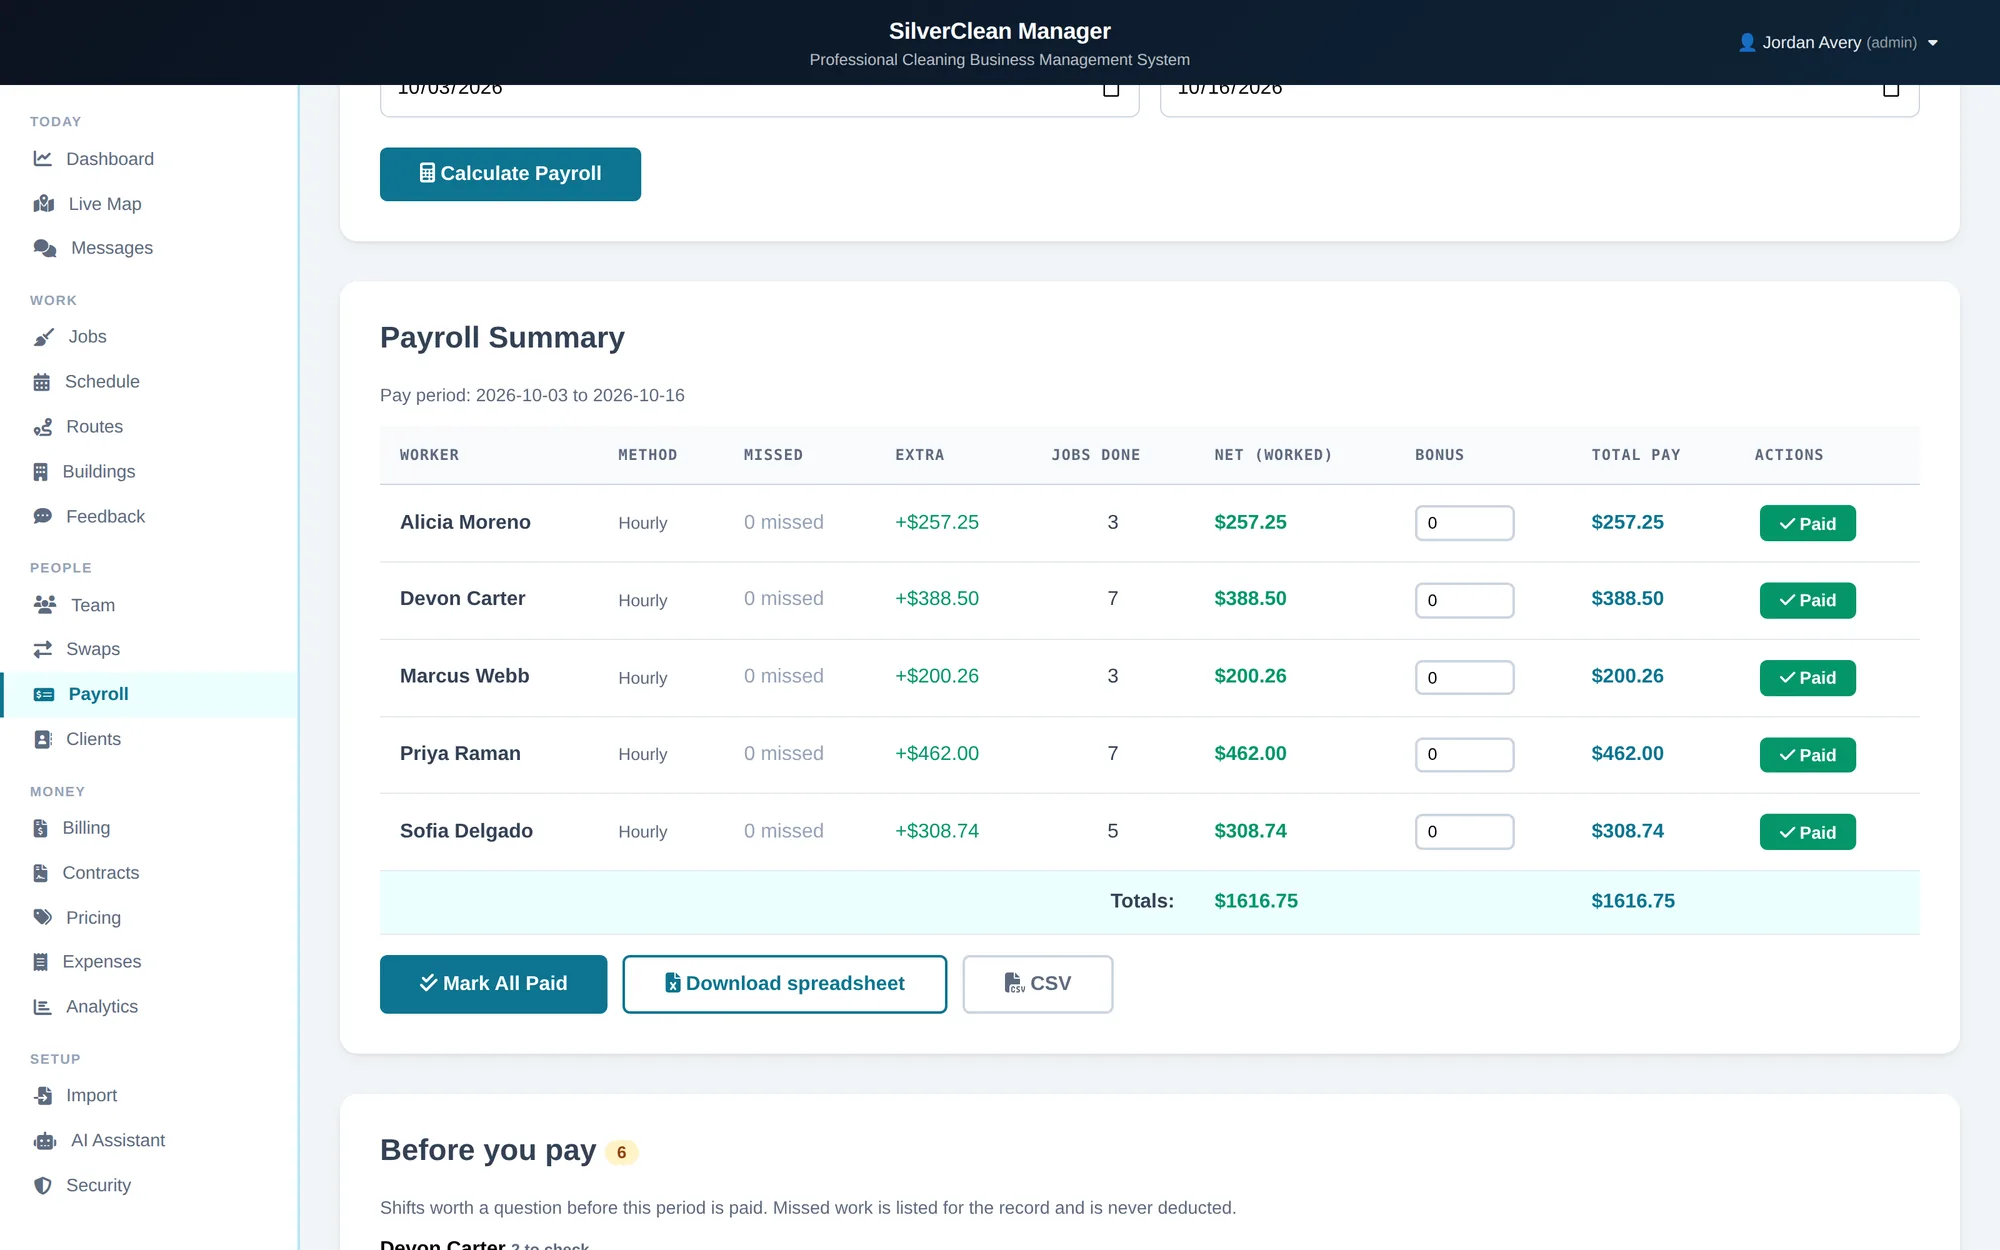Viewport: 2000px width, 1250px height.
Task: Click Billing invoice icon
Action: pyautogui.click(x=41, y=828)
